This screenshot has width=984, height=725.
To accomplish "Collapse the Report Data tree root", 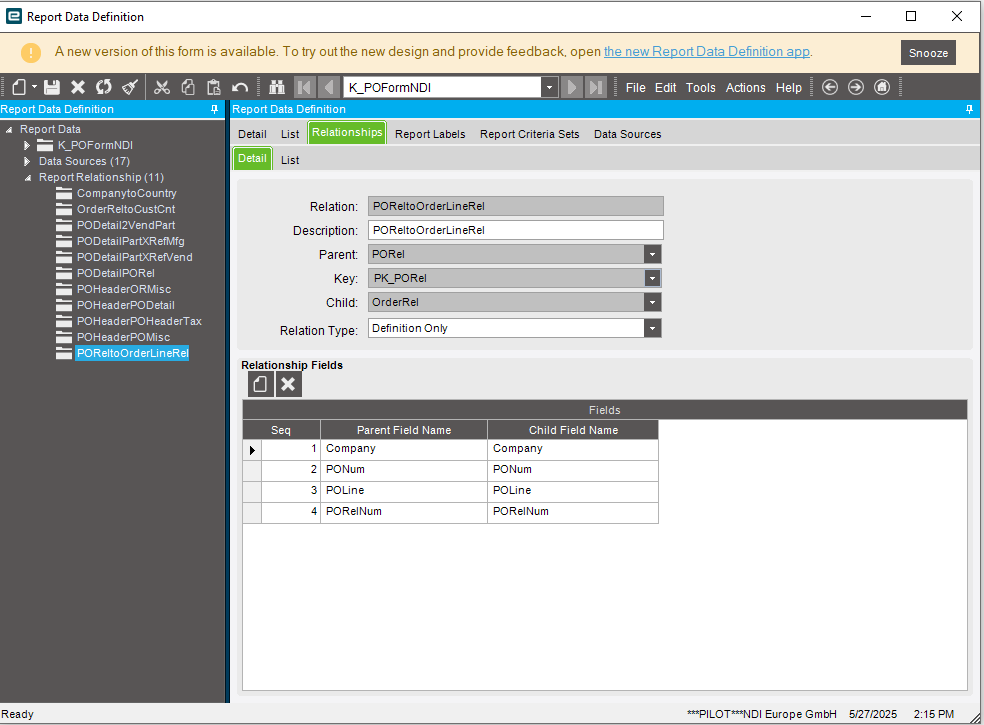I will click(9, 129).
